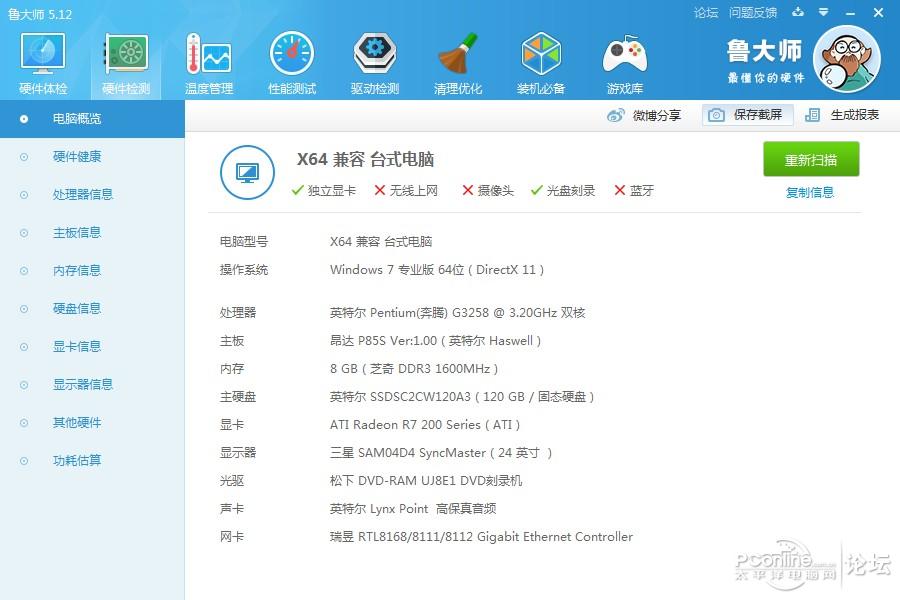Click the 鲁大师 5.12 title text
The height and width of the screenshot is (600, 900).
[x=40, y=14]
